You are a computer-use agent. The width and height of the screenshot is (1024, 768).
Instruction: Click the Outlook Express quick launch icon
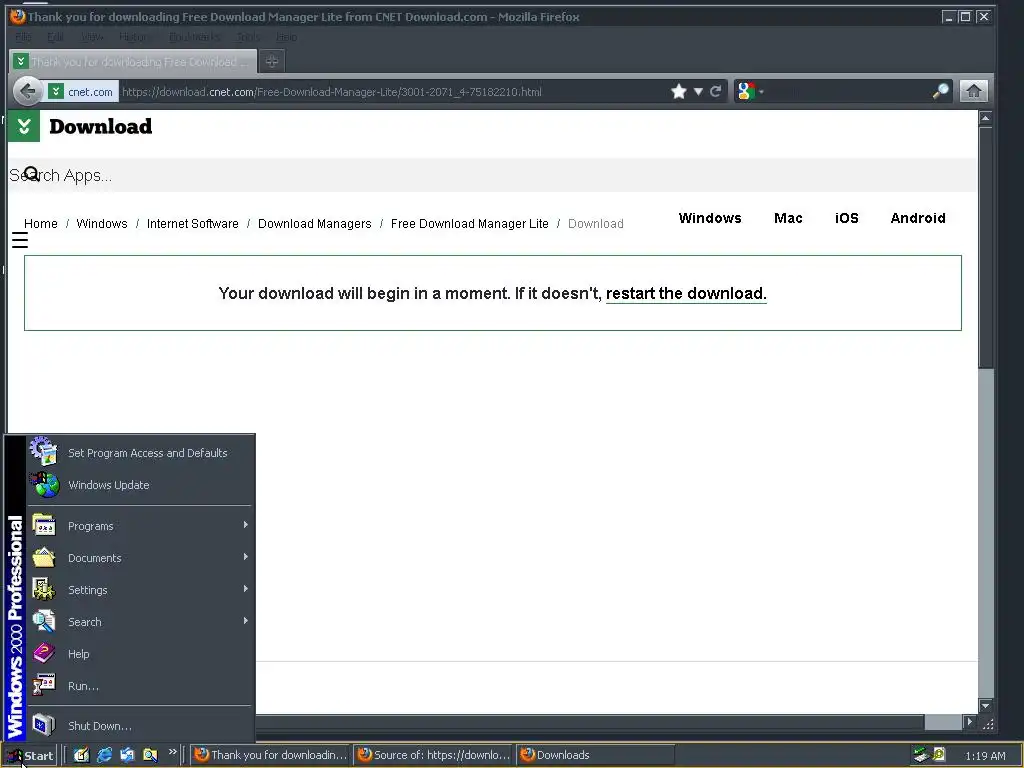[x=127, y=755]
